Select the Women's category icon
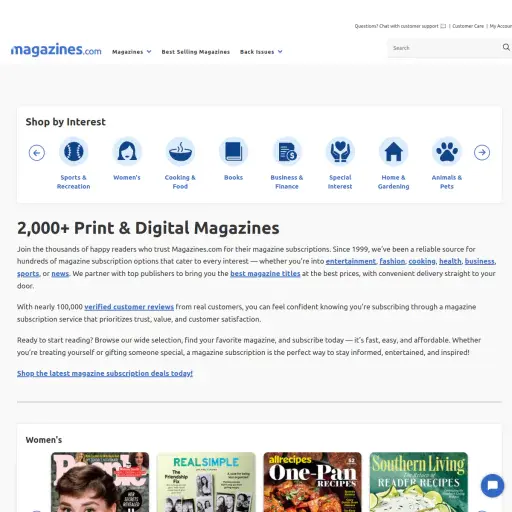This screenshot has height=512, width=512. [x=127, y=152]
